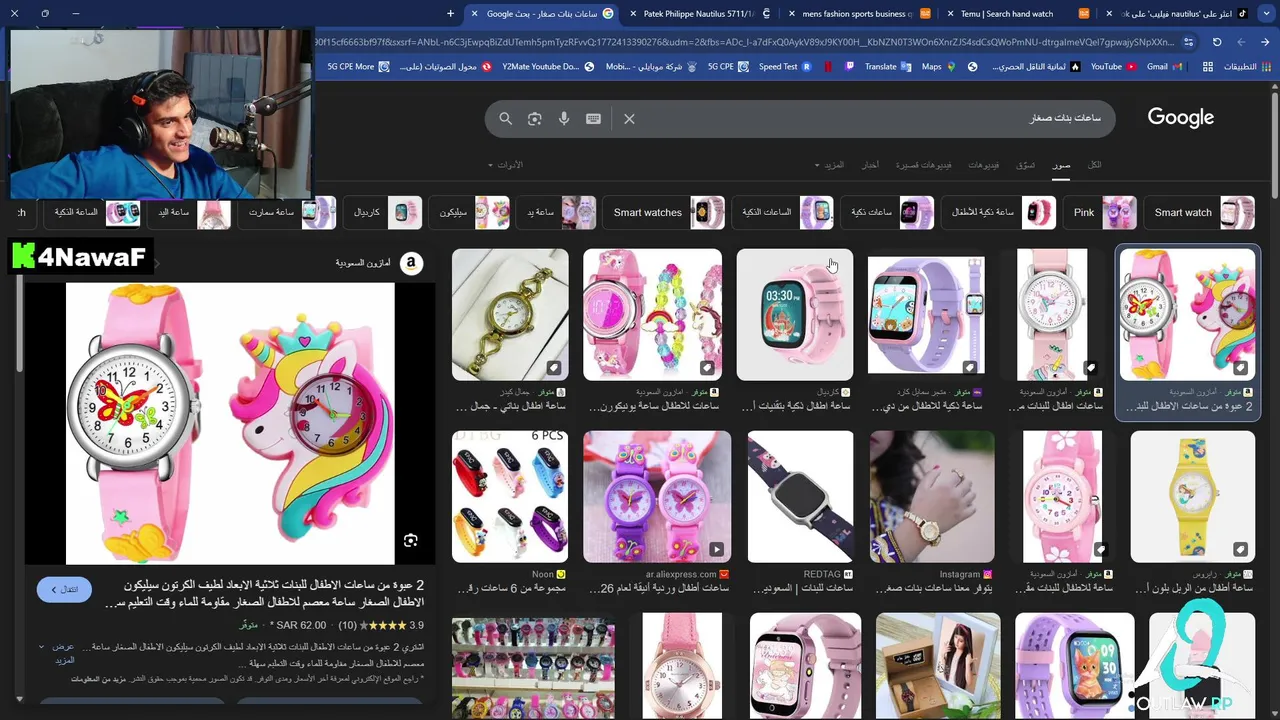Click the 'ساعة ذكية للأطفال' filter chip
The width and height of the screenshot is (1280, 720).
click(1000, 213)
